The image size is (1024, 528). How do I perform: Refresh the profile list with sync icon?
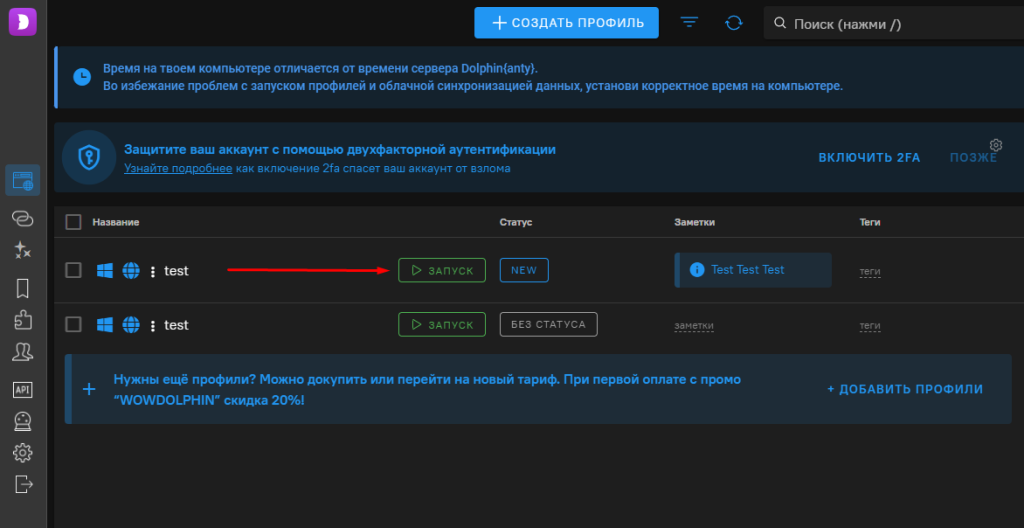point(734,22)
